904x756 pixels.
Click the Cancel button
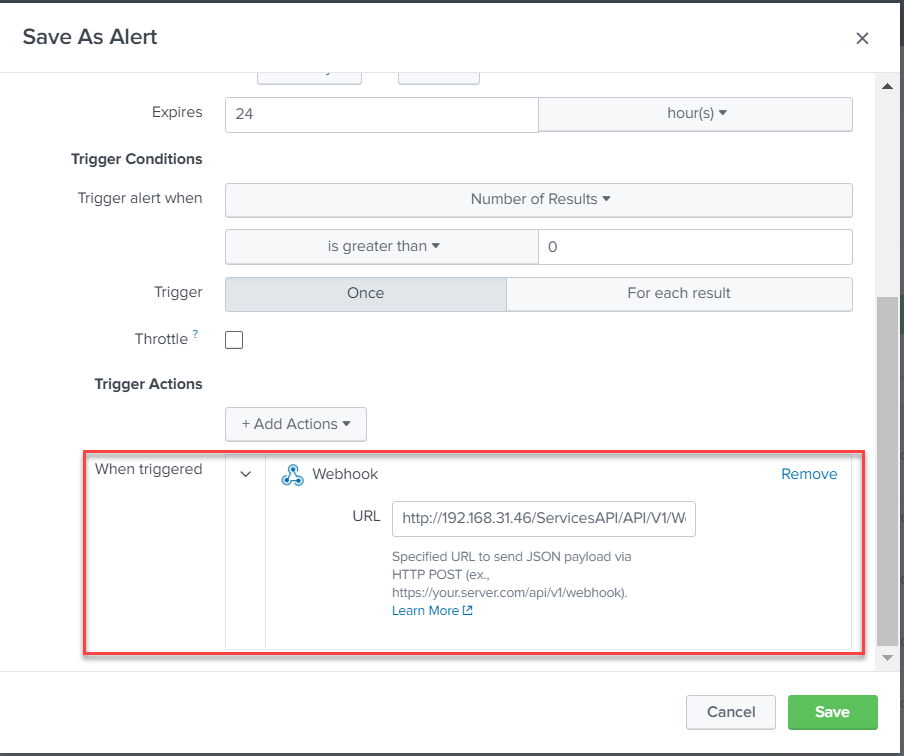click(731, 712)
